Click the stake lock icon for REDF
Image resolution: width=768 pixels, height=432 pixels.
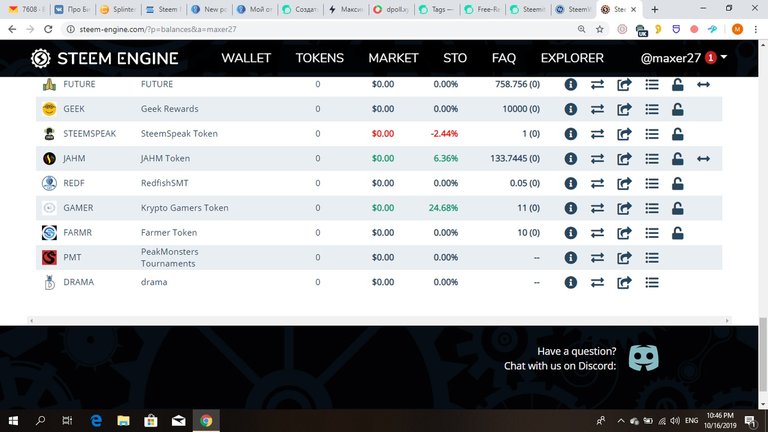point(677,183)
